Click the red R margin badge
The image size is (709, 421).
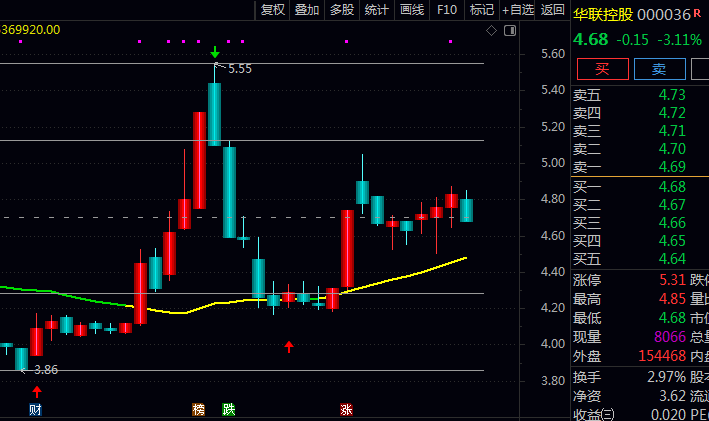pos(697,13)
